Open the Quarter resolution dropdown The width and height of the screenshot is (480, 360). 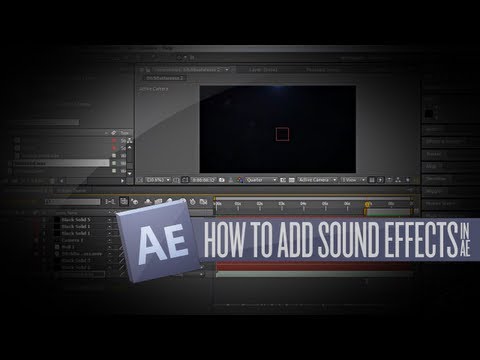pyautogui.click(x=261, y=180)
